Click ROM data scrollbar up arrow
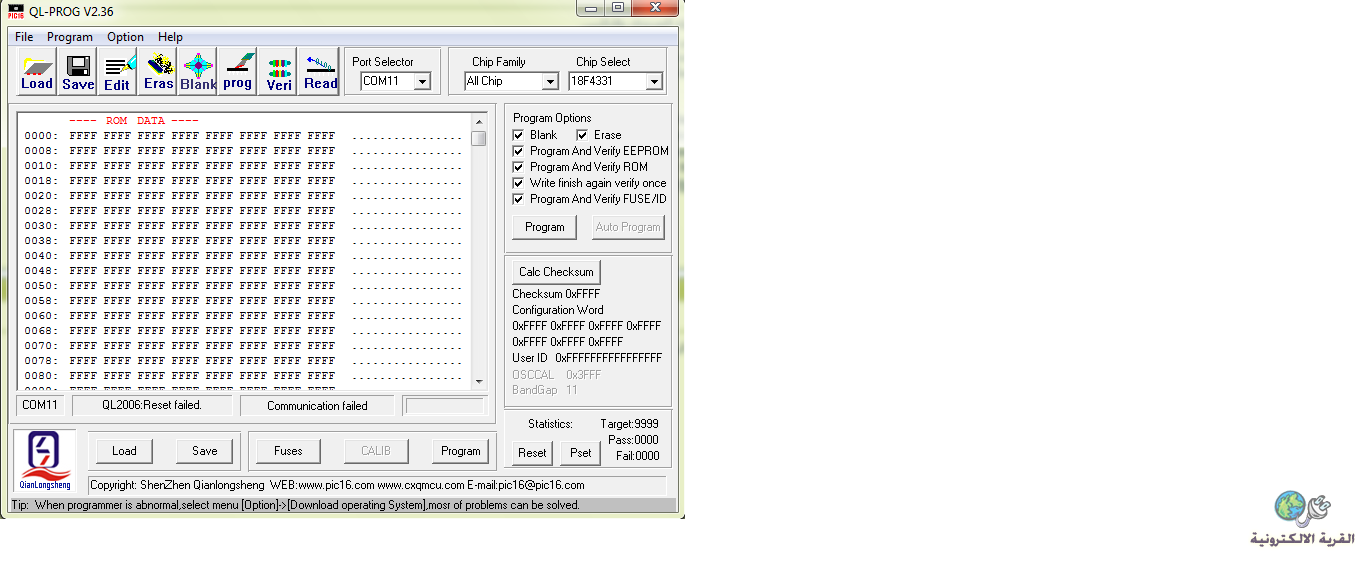 pyautogui.click(x=479, y=122)
